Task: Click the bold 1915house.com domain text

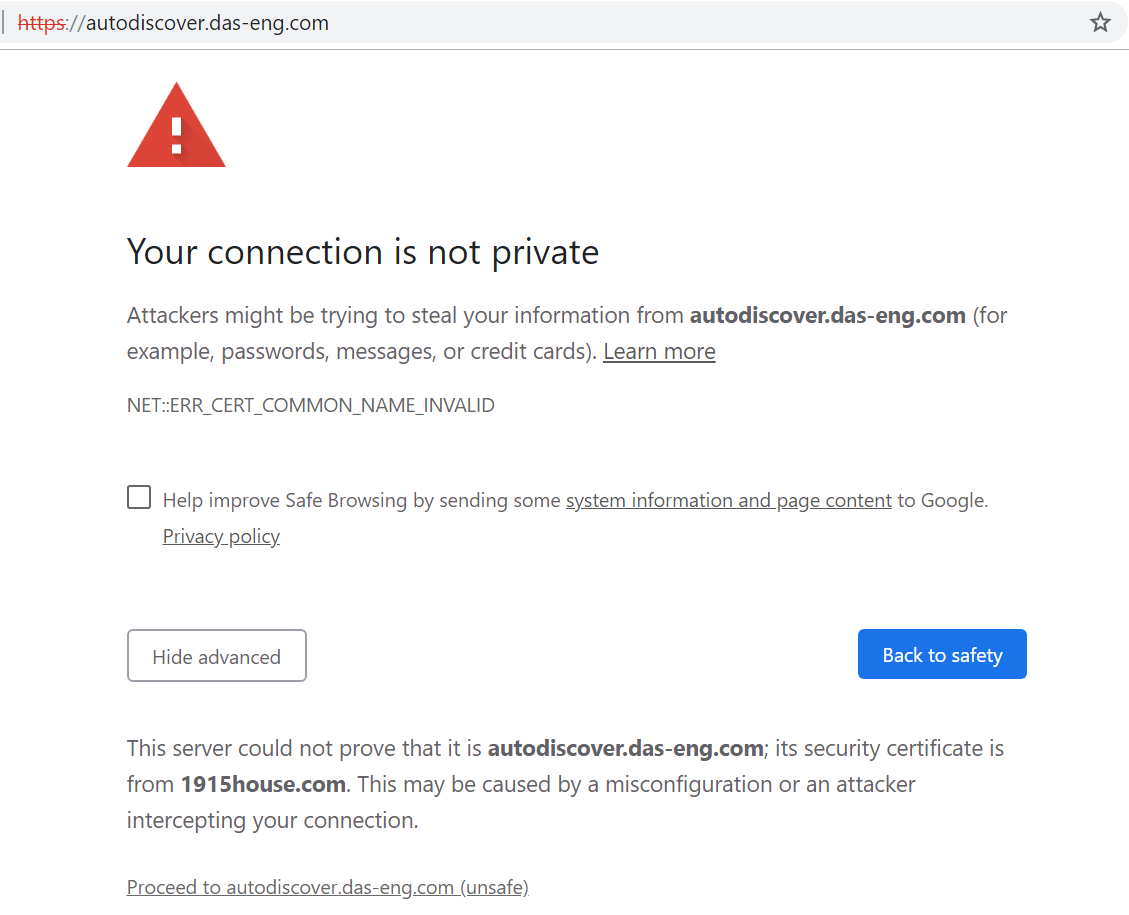Action: [263, 785]
